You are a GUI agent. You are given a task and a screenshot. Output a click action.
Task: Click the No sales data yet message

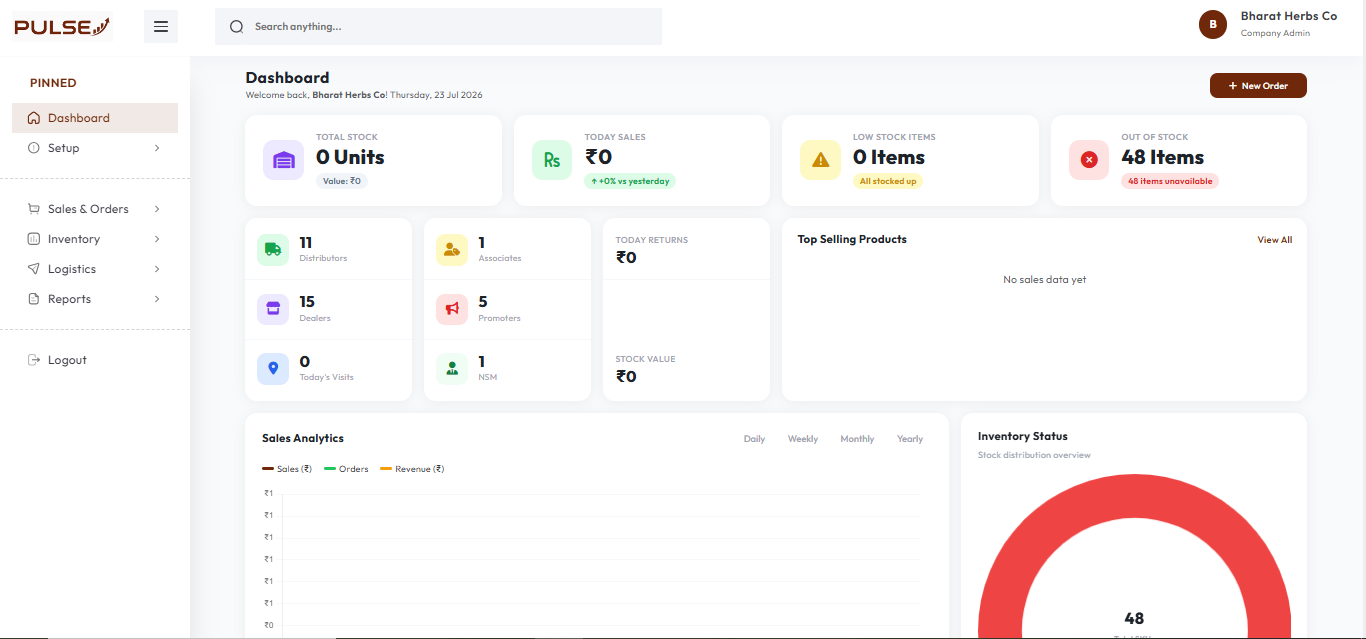[x=1044, y=280]
